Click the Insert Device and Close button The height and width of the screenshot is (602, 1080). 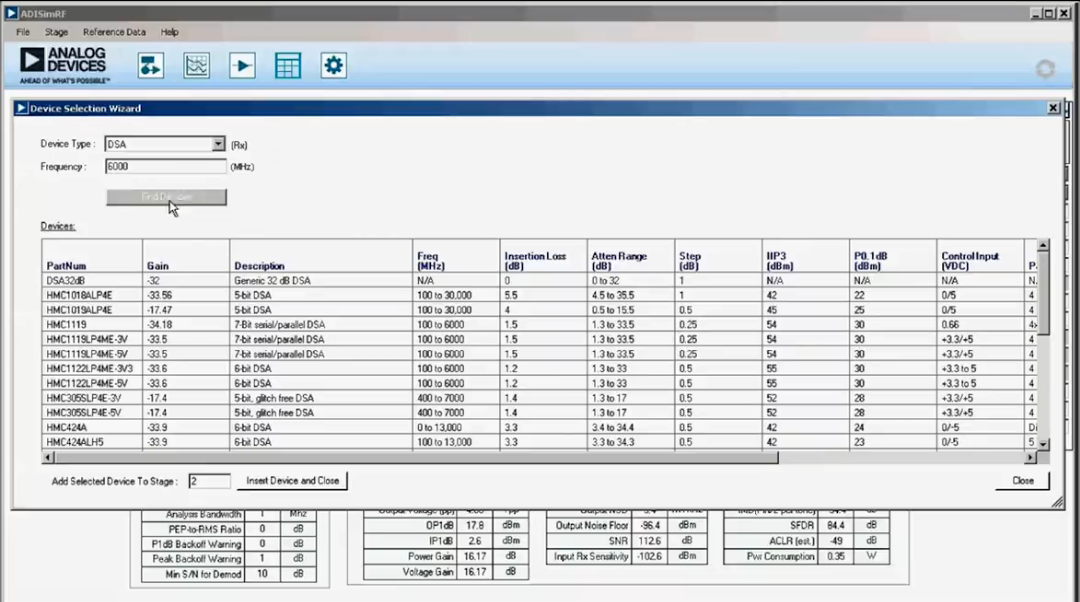(x=292, y=481)
